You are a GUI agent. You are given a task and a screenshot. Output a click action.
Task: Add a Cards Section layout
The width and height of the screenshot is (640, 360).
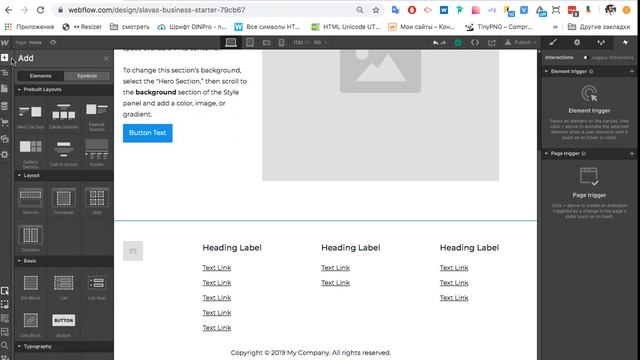click(64, 116)
